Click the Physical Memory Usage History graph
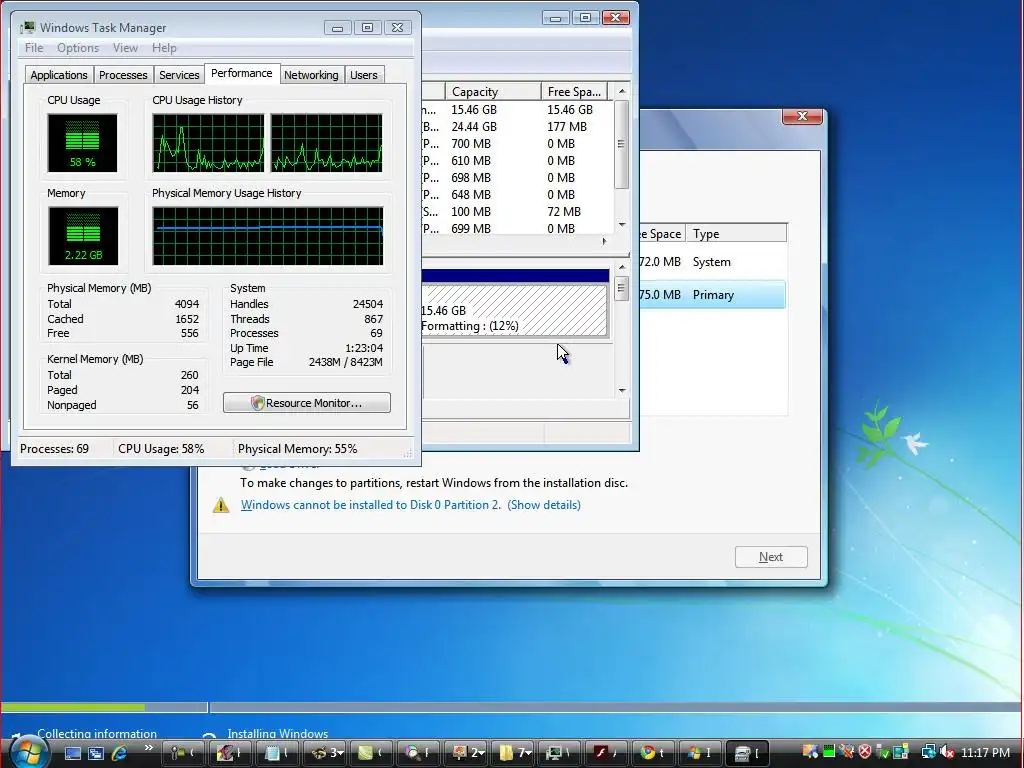 [268, 236]
